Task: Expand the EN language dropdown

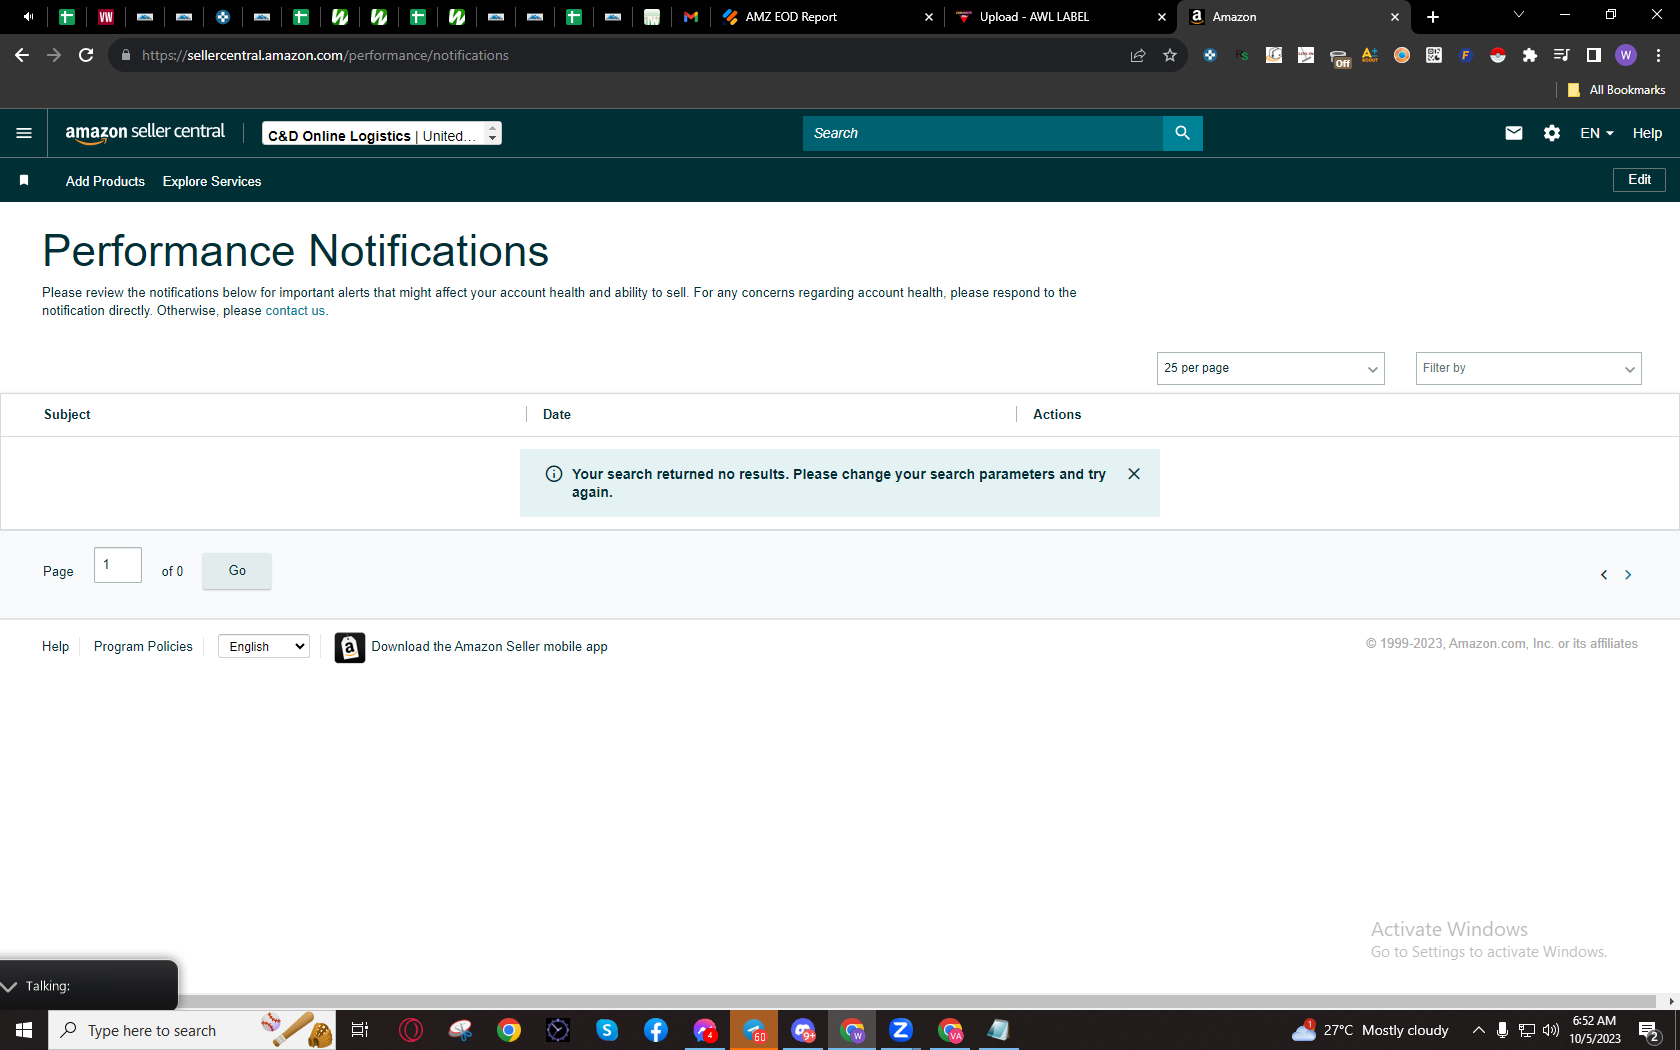Action: tap(1597, 133)
